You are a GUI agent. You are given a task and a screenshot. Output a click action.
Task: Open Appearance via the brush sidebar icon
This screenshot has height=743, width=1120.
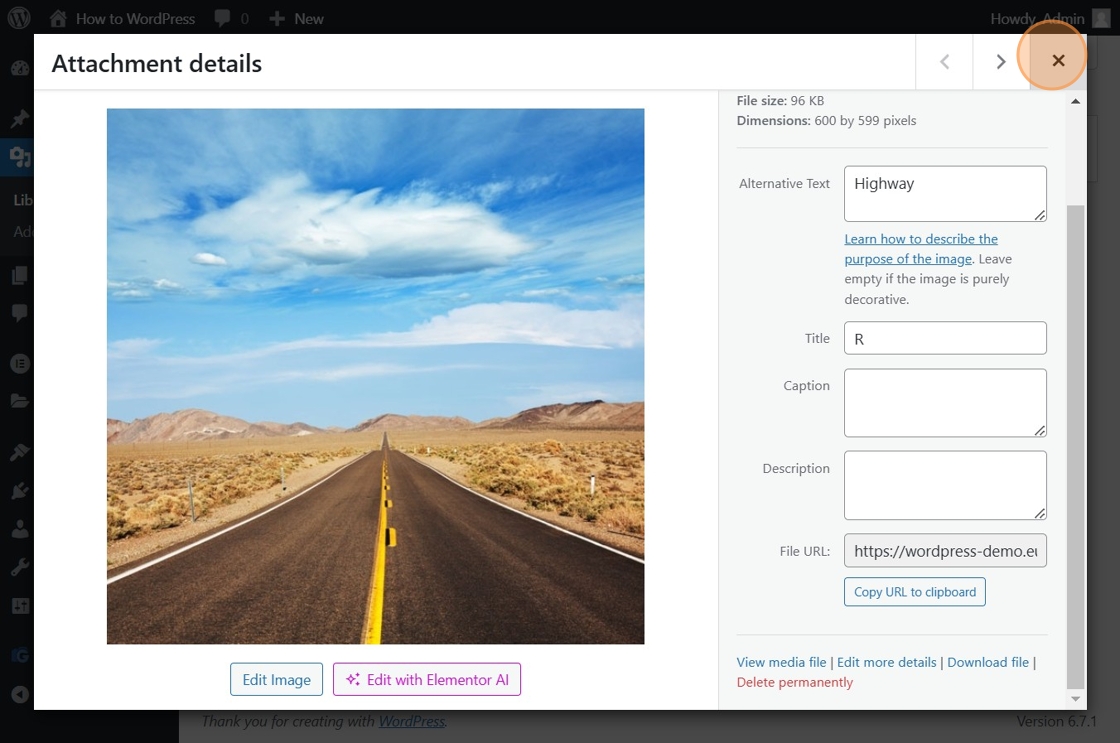click(x=20, y=452)
